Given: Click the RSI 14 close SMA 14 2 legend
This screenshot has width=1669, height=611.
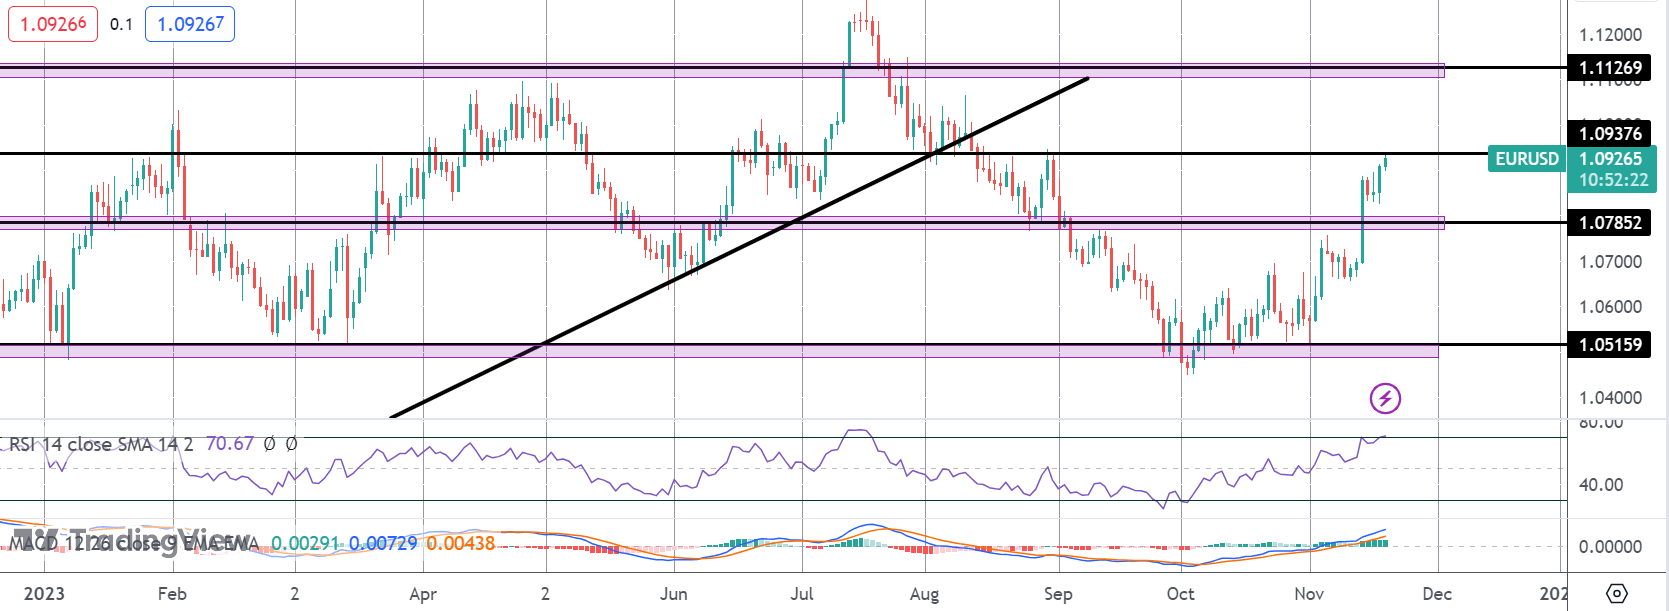Looking at the screenshot, I should [101, 444].
